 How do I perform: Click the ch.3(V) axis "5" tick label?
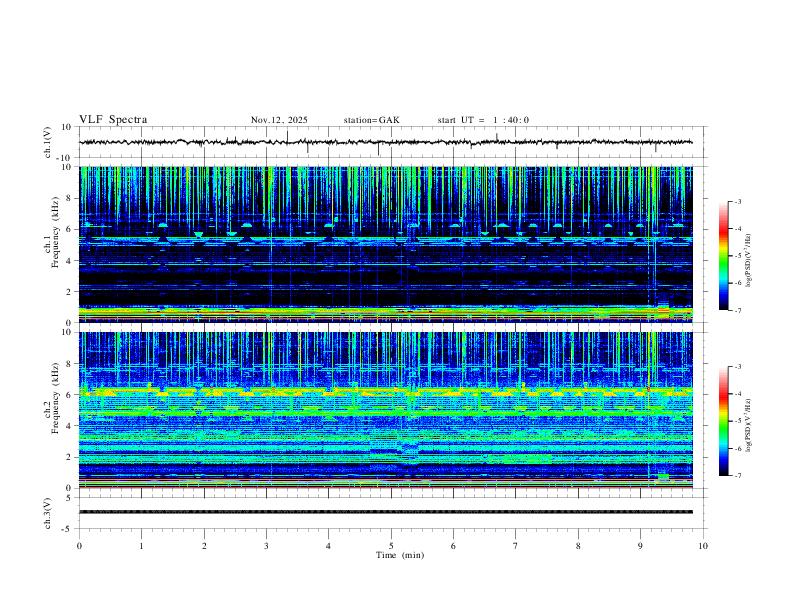point(70,498)
